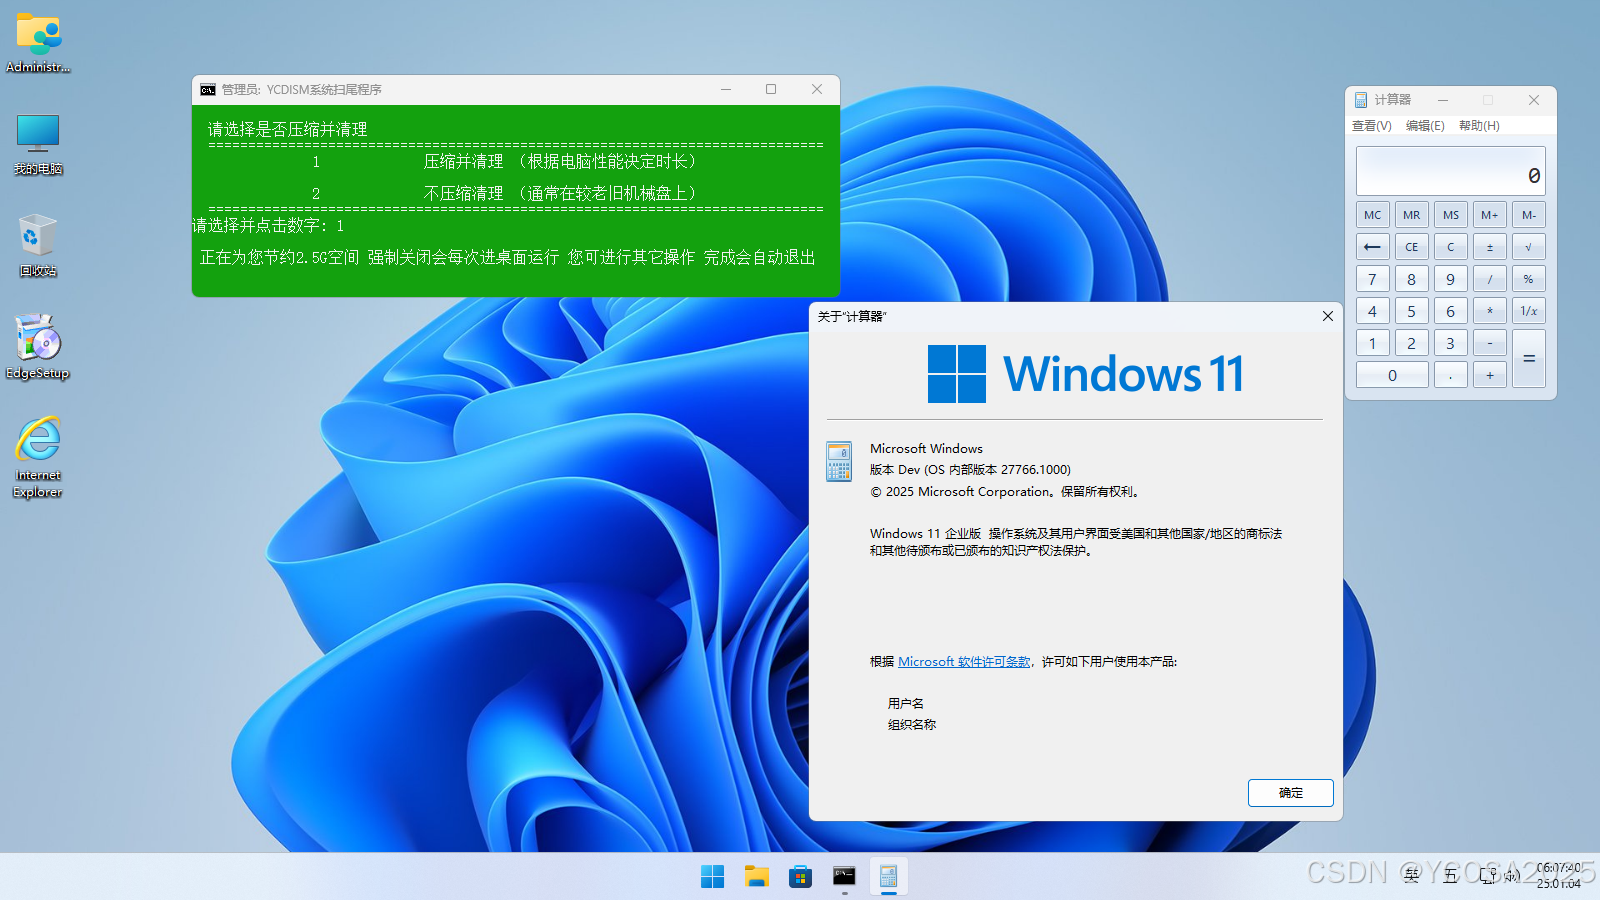The image size is (1600, 900).
Task: Click the calculator icon in About dialog
Action: tap(839, 461)
